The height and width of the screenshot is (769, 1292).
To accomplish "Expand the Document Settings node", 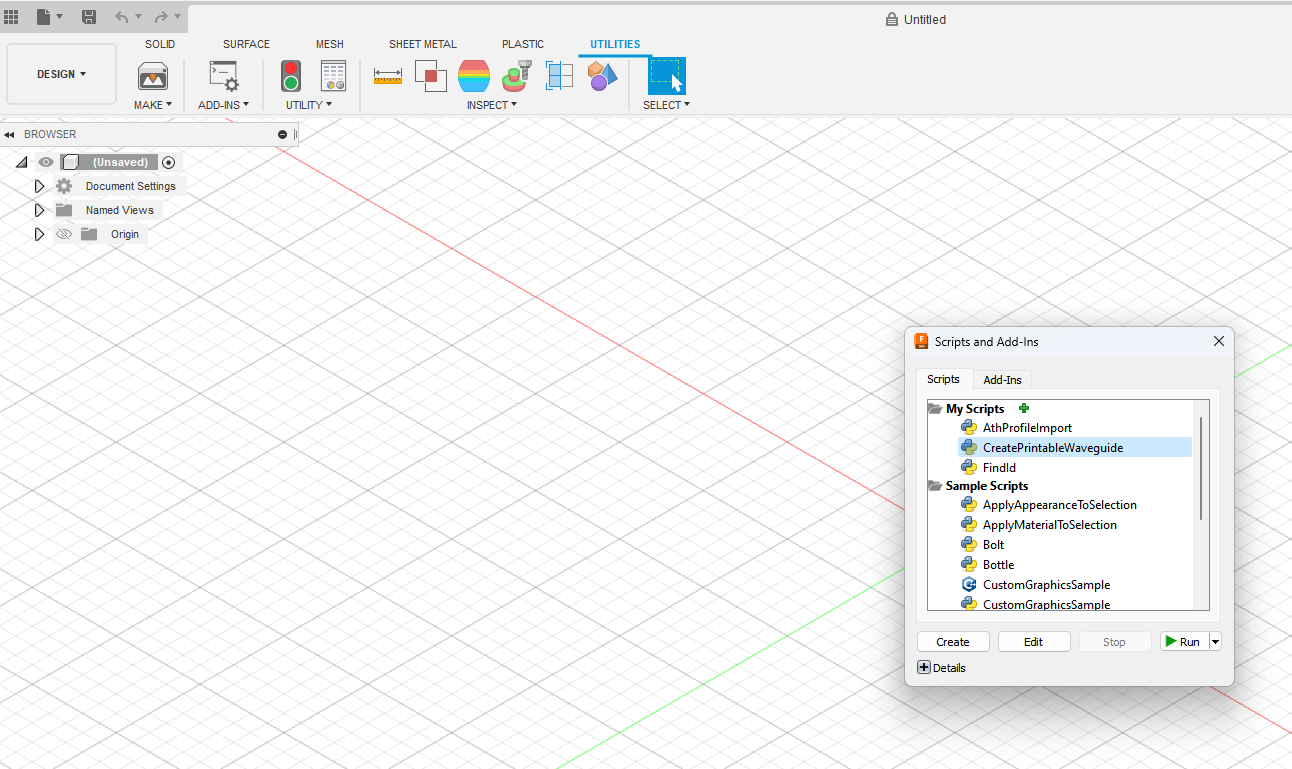I will [39, 186].
